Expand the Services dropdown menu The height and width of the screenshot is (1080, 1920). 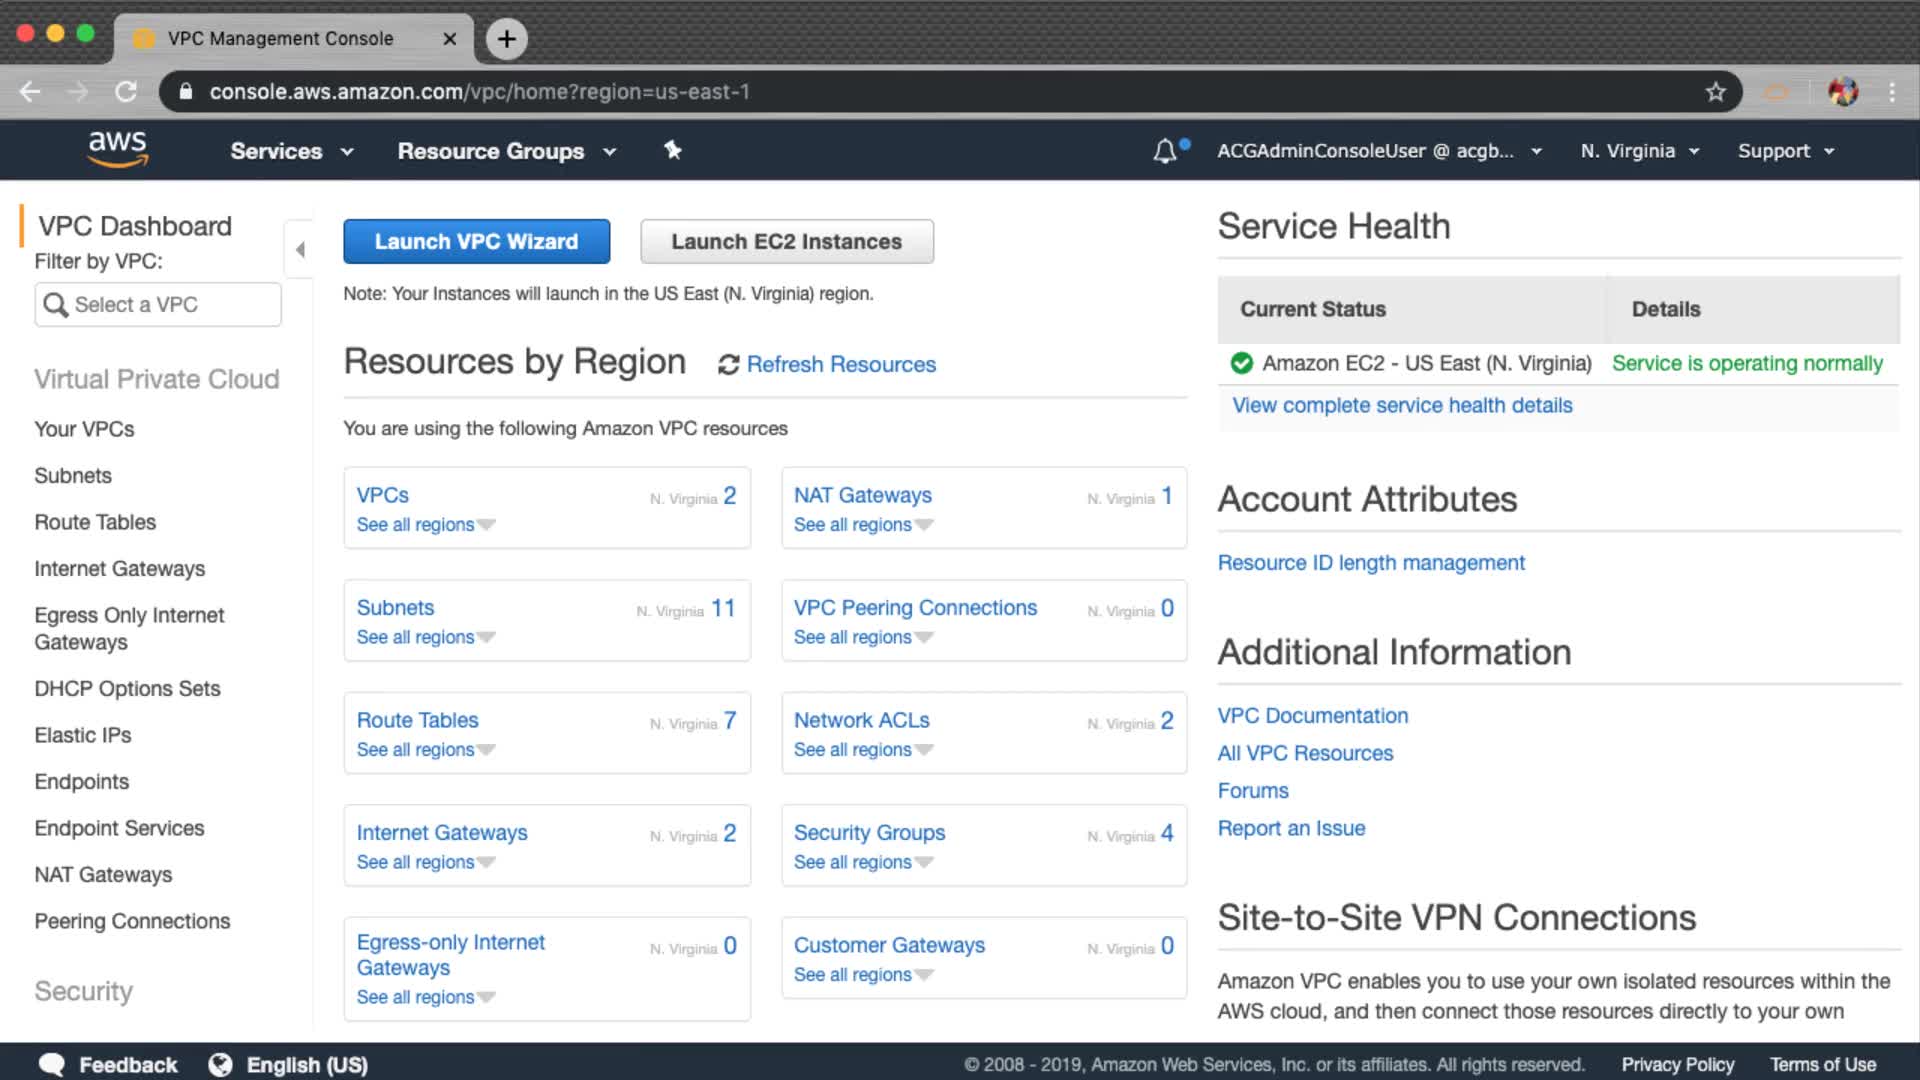291,151
